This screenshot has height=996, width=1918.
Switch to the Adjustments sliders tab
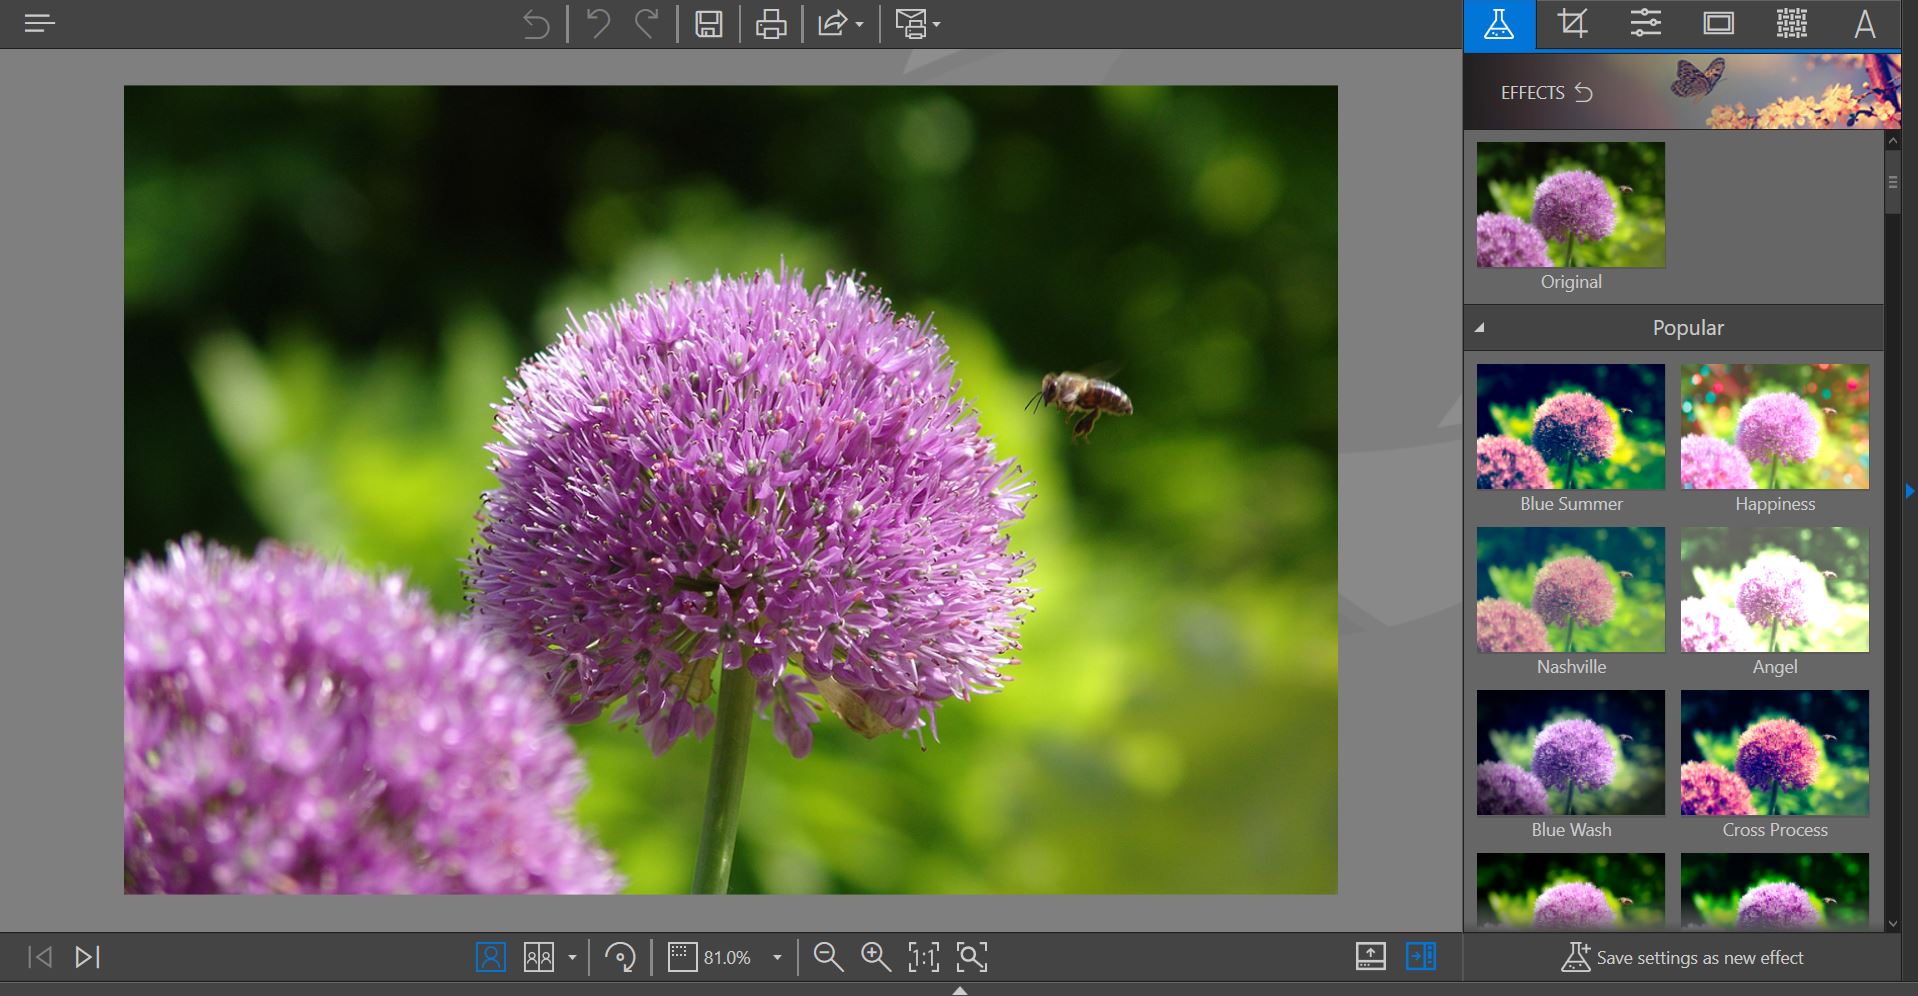1645,24
